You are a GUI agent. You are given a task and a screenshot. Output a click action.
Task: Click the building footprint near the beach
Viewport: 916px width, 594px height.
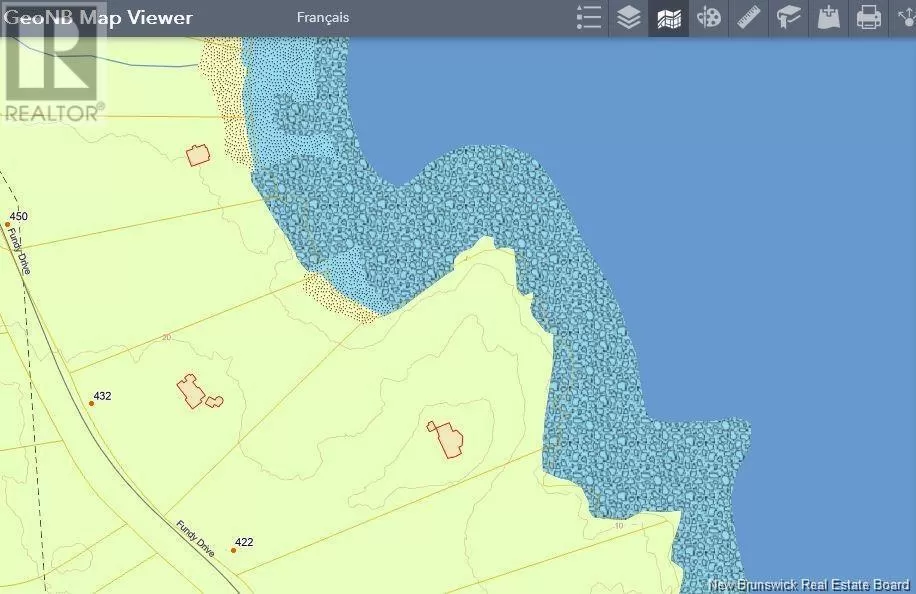pos(198,155)
